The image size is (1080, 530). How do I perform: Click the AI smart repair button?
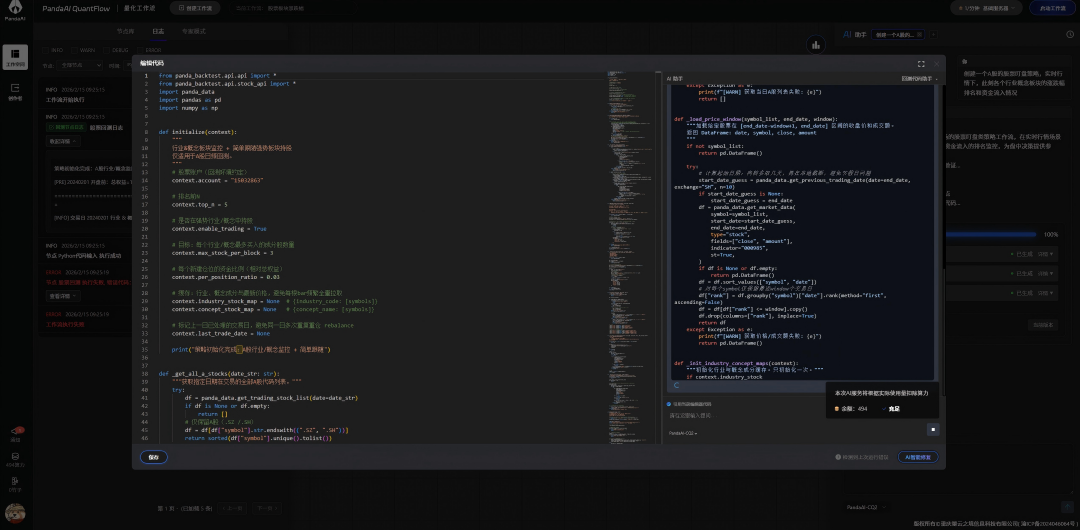[917, 457]
